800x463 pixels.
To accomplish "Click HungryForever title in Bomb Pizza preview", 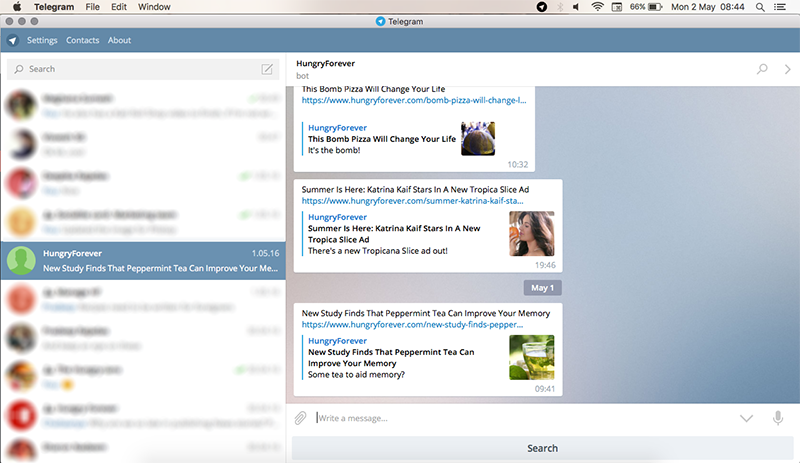I will pos(337,128).
